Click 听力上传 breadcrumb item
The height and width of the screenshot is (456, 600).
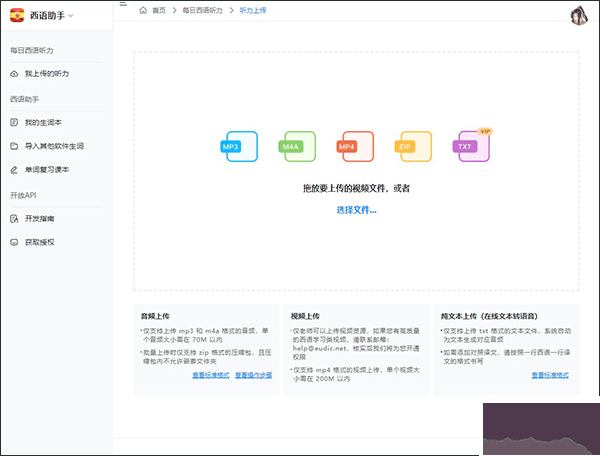(x=253, y=10)
